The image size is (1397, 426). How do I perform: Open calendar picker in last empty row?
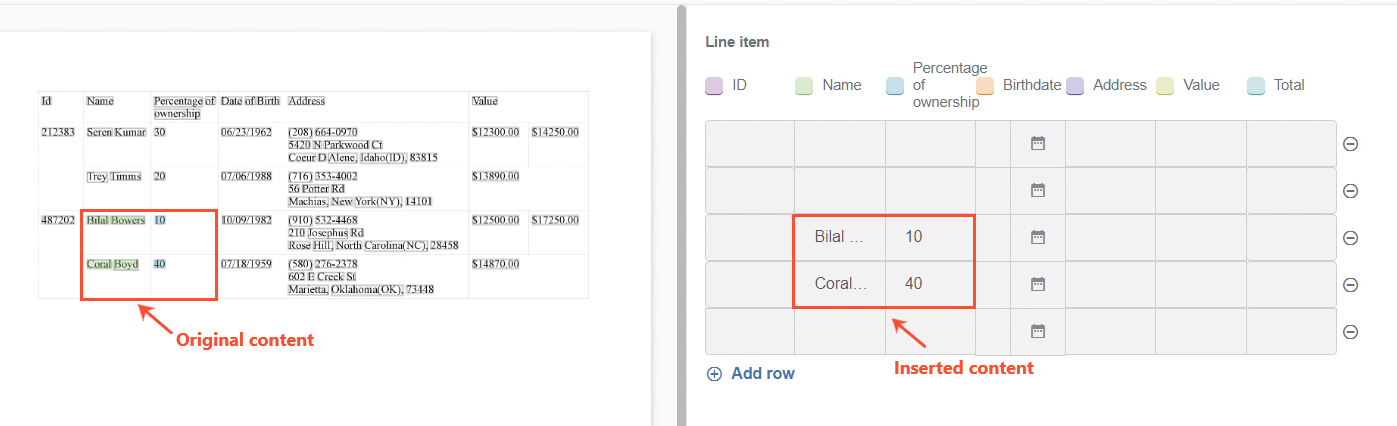(x=1037, y=331)
